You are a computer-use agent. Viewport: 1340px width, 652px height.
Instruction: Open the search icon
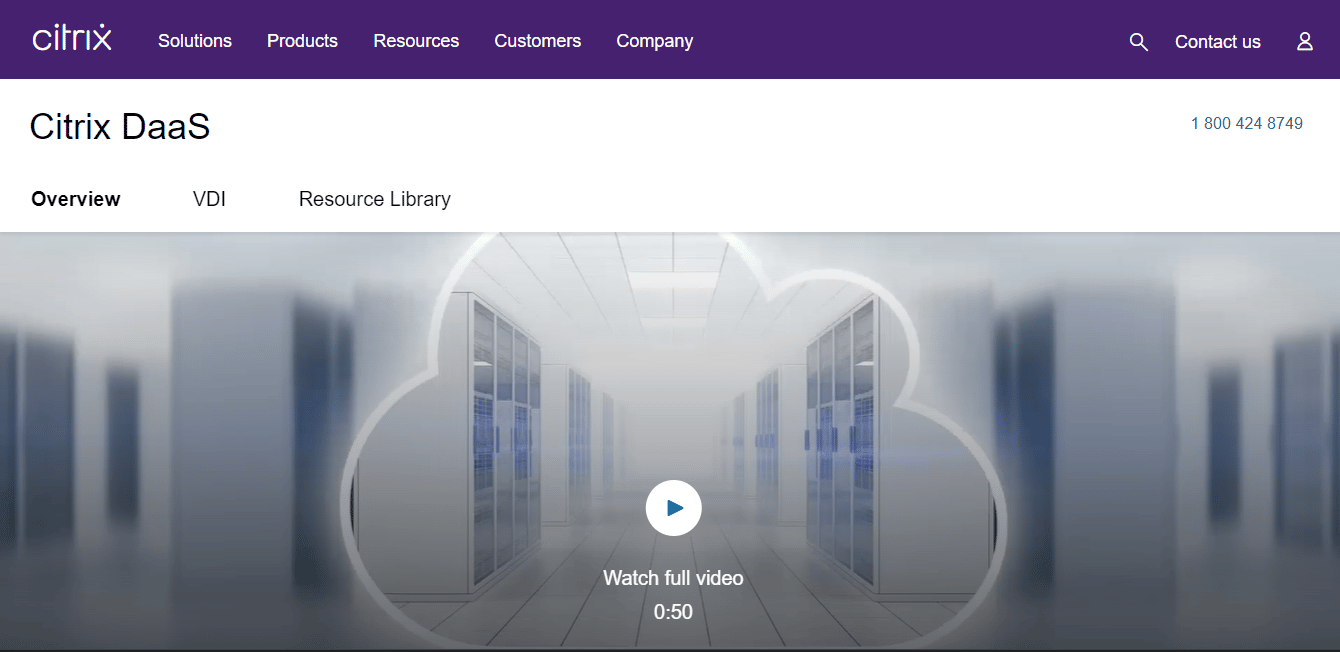click(x=1138, y=41)
